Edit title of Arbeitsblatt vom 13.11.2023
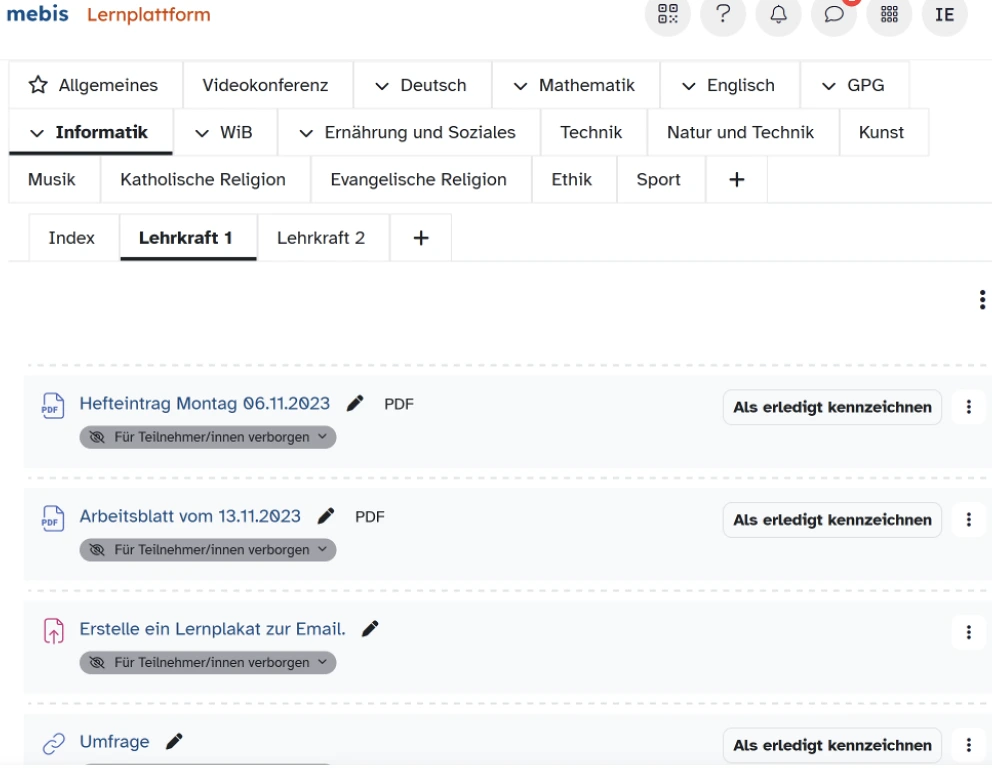This screenshot has height=768, width=992. [324, 517]
